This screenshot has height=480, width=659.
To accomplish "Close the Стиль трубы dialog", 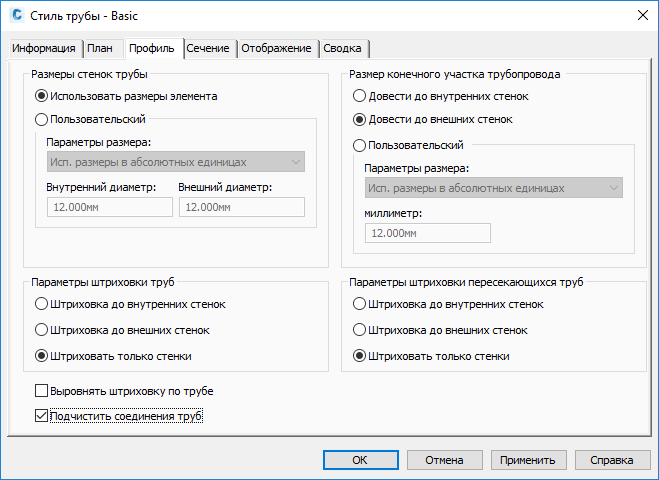I will pos(640,15).
